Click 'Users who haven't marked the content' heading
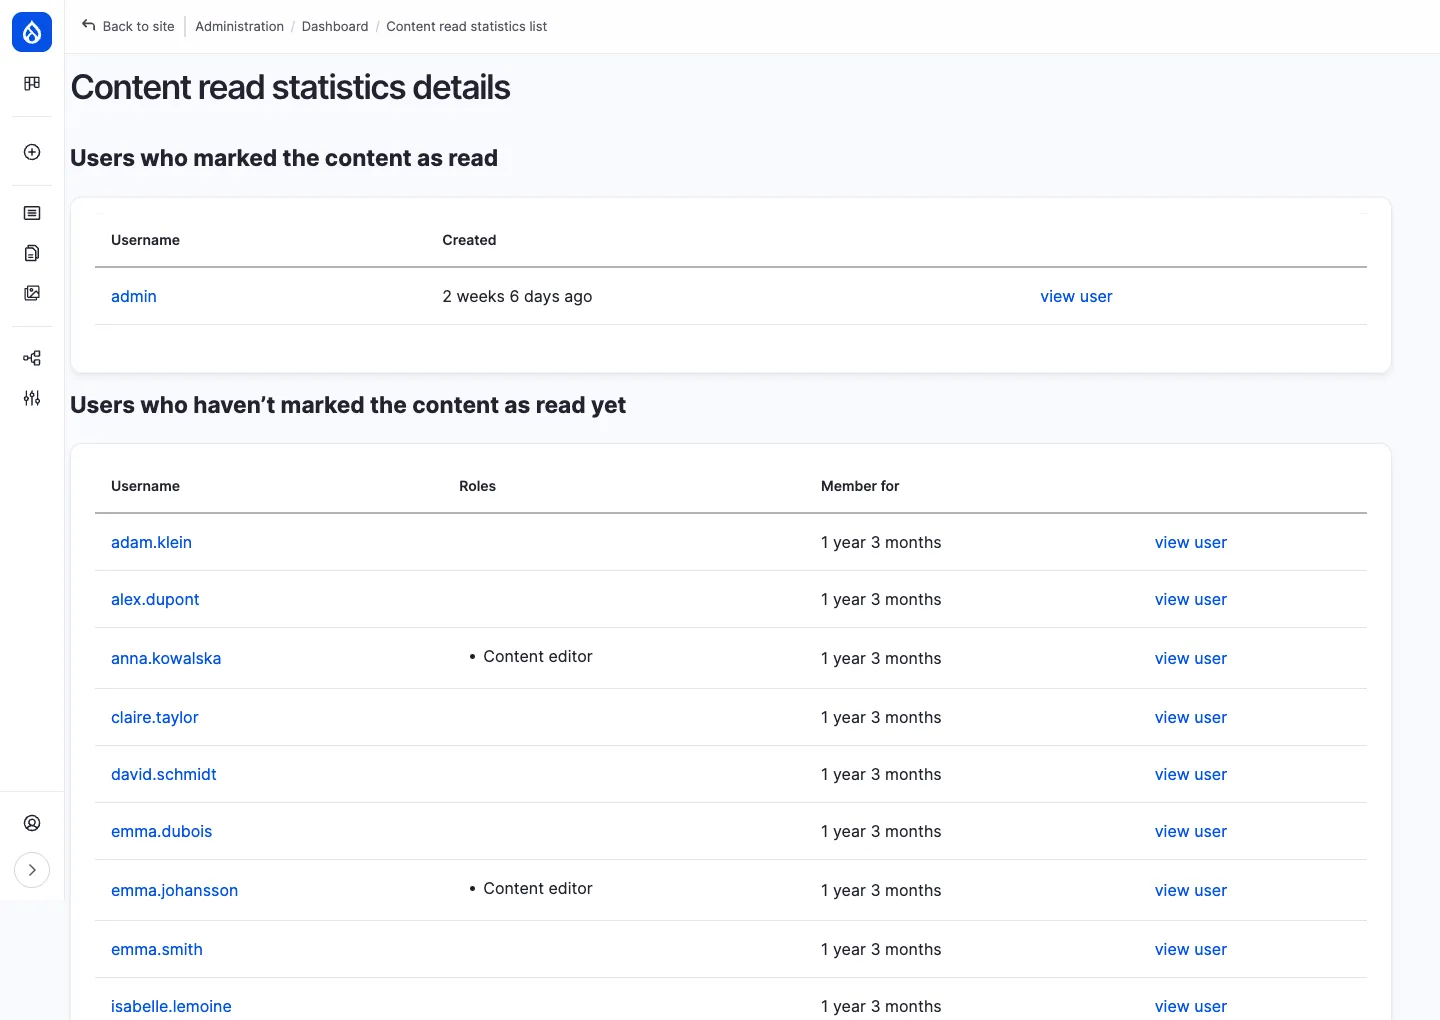The width and height of the screenshot is (1440, 1020). click(348, 405)
